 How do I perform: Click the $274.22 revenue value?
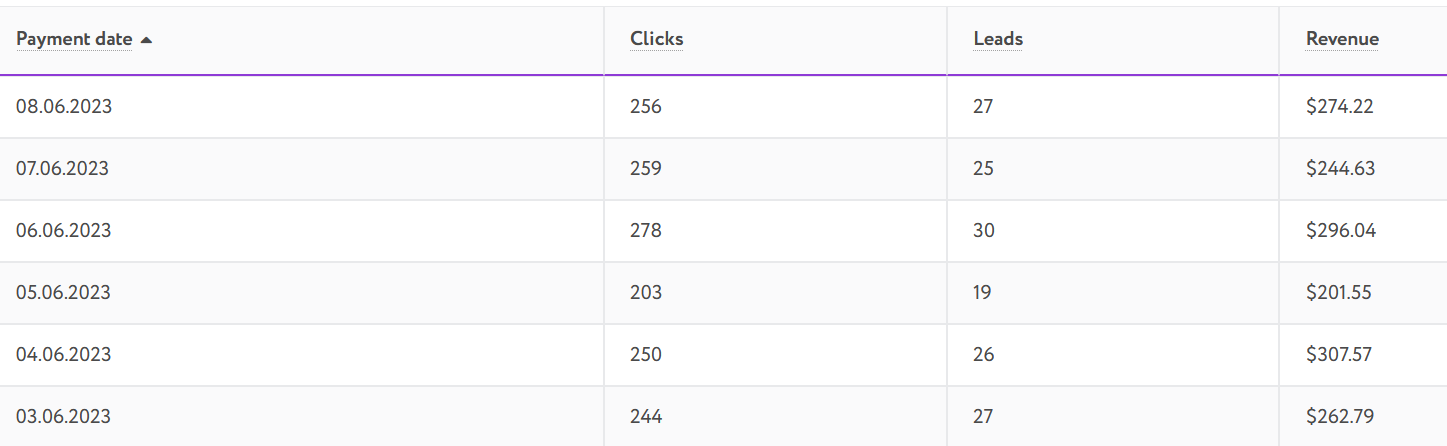(1340, 106)
